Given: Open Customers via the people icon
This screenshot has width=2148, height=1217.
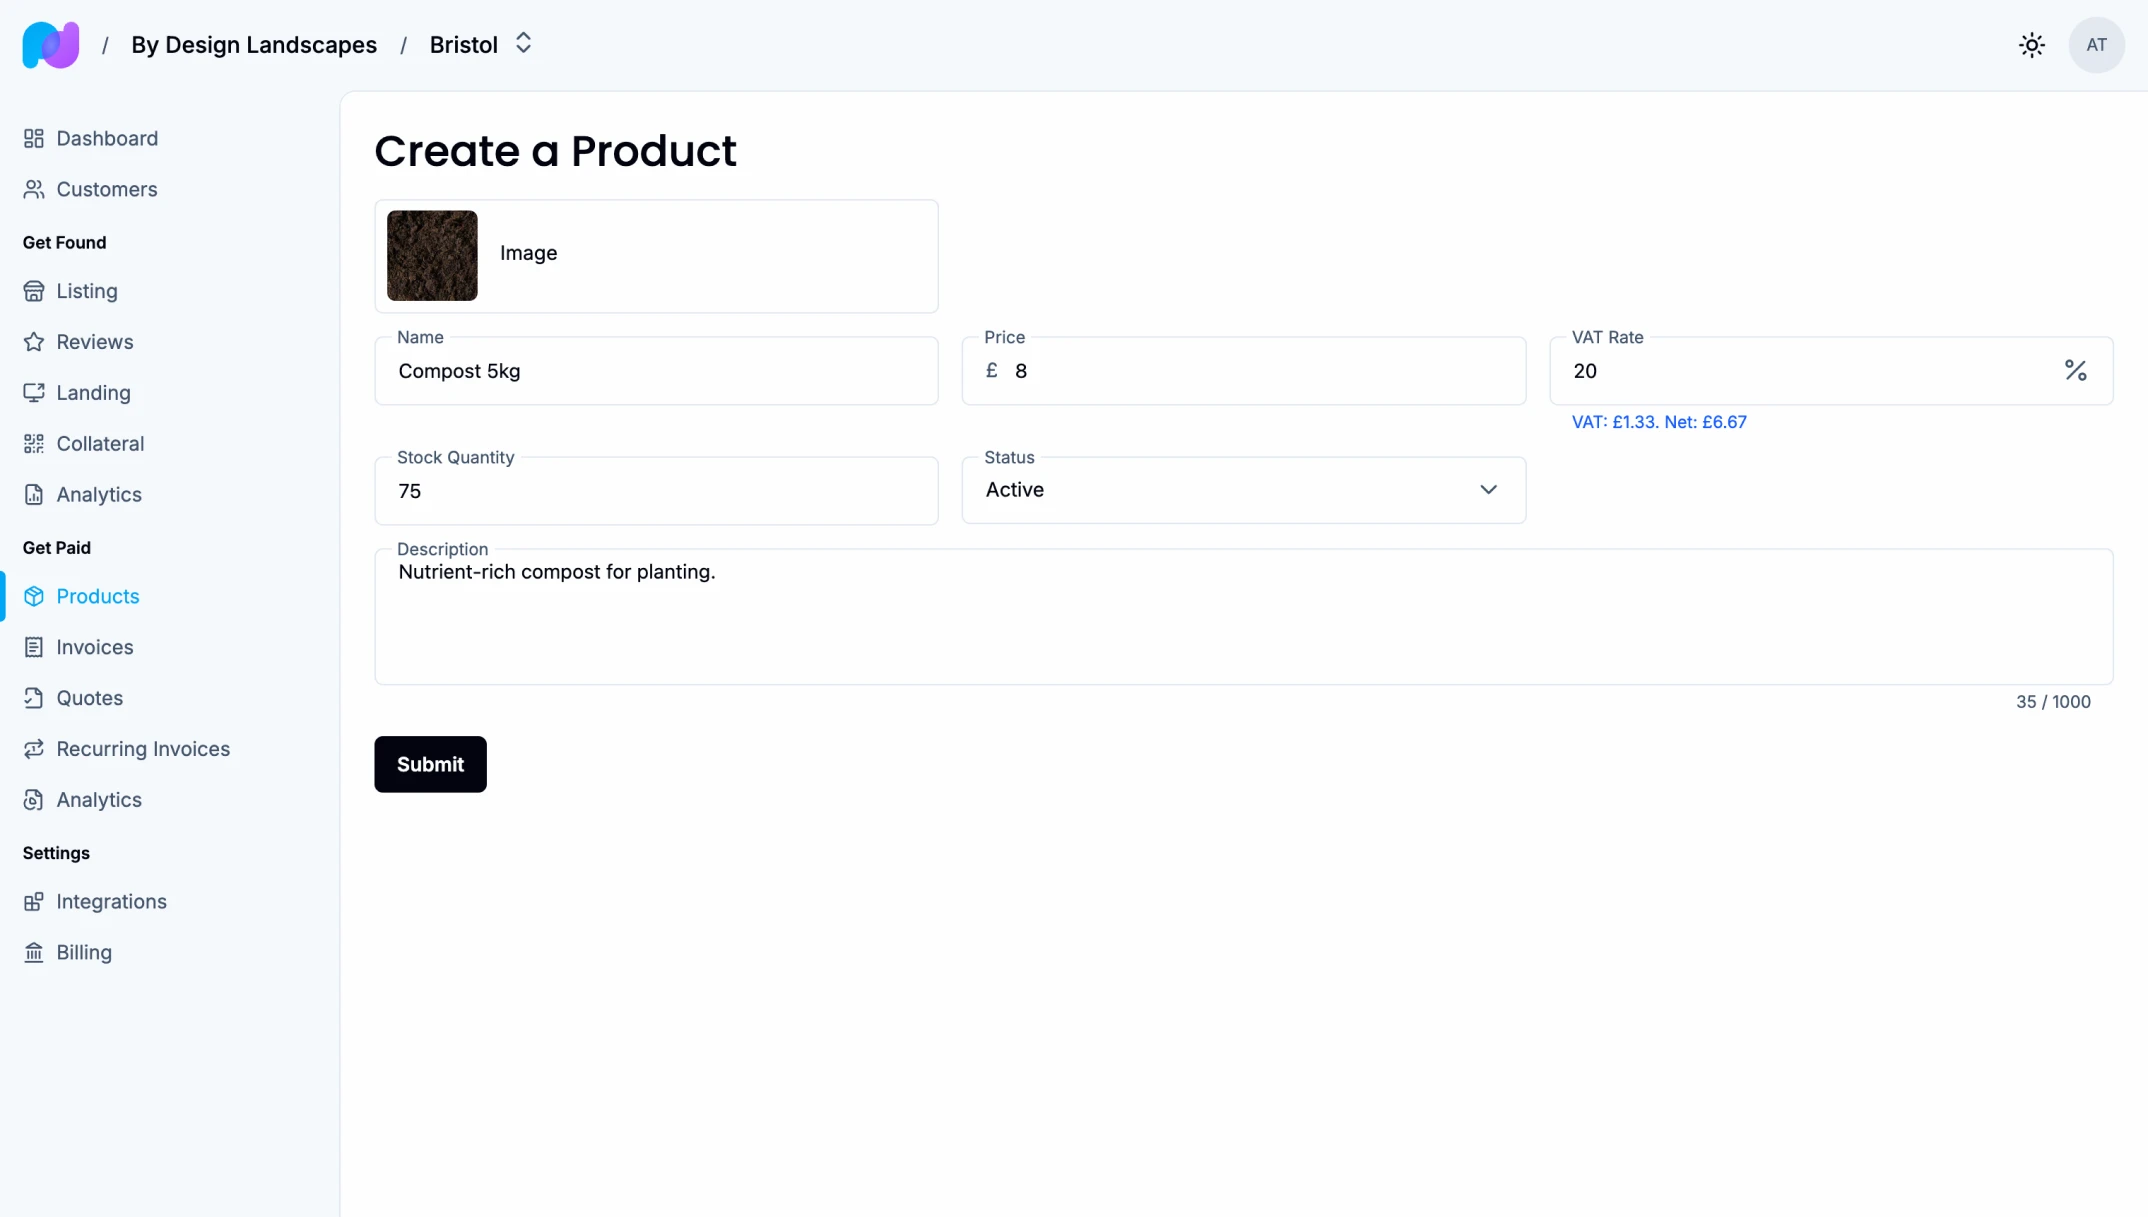Looking at the screenshot, I should (x=34, y=189).
